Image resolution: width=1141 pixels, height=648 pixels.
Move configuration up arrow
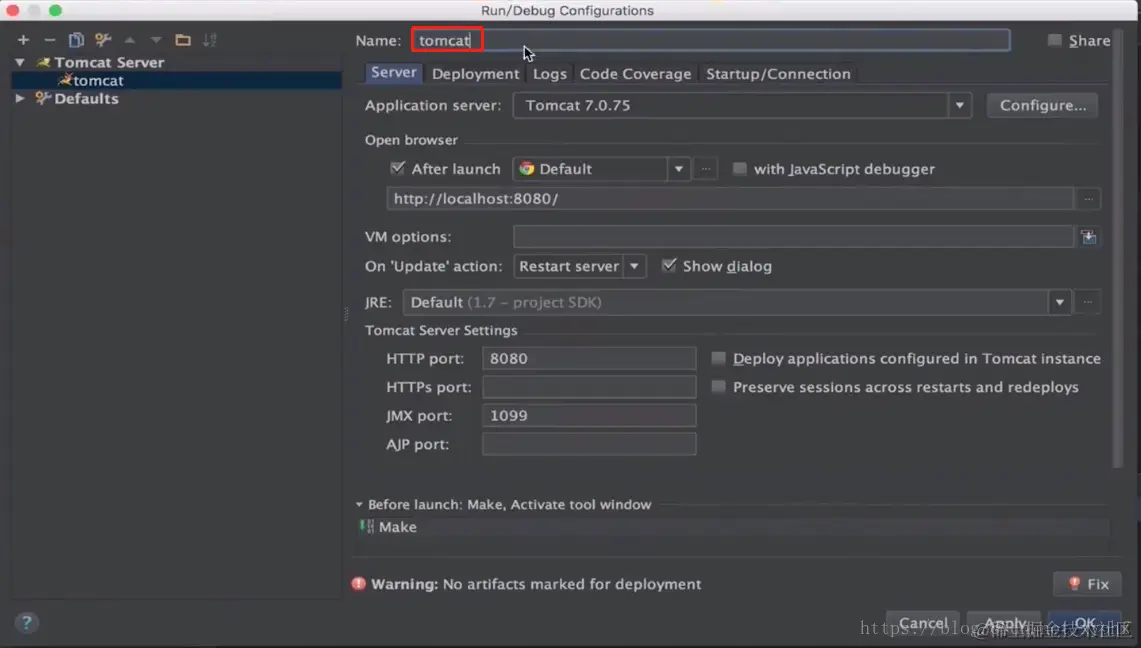pyautogui.click(x=130, y=40)
